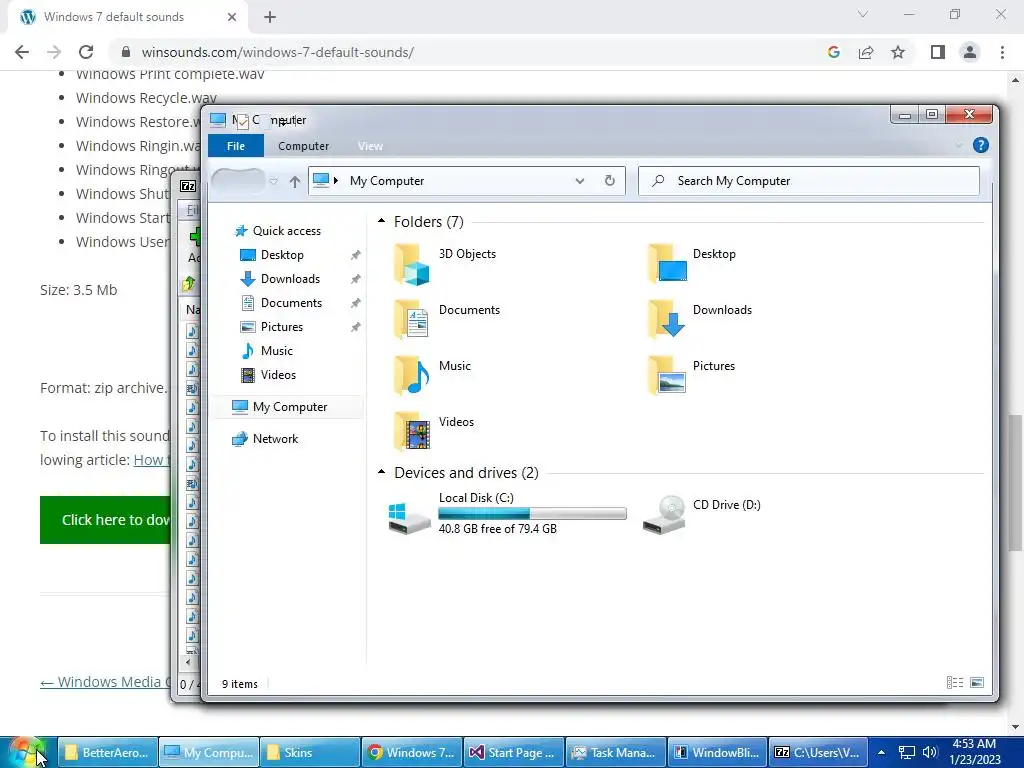Viewport: 1024px width, 768px height.
Task: Click the volume speaker tray icon
Action: click(930, 752)
